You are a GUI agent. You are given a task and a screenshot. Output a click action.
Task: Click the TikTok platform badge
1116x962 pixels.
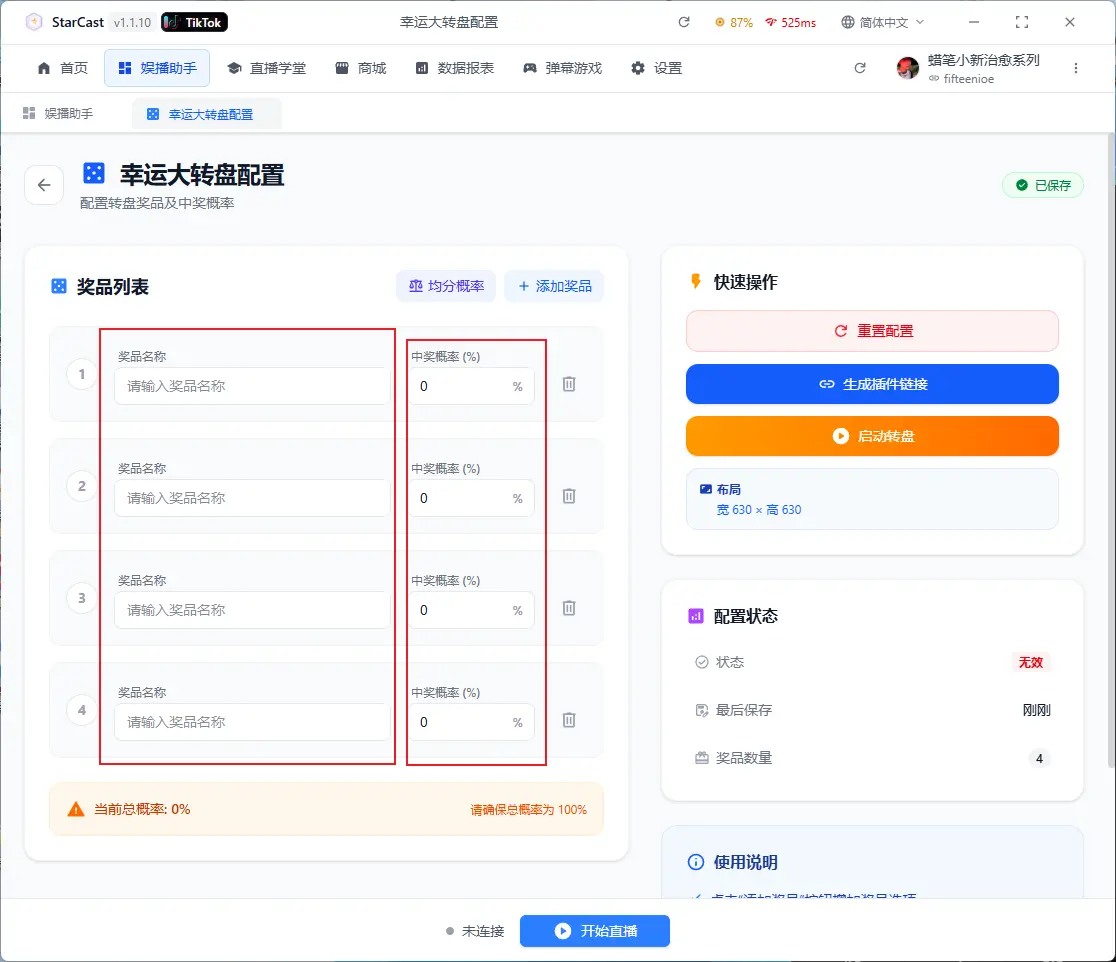(x=194, y=22)
